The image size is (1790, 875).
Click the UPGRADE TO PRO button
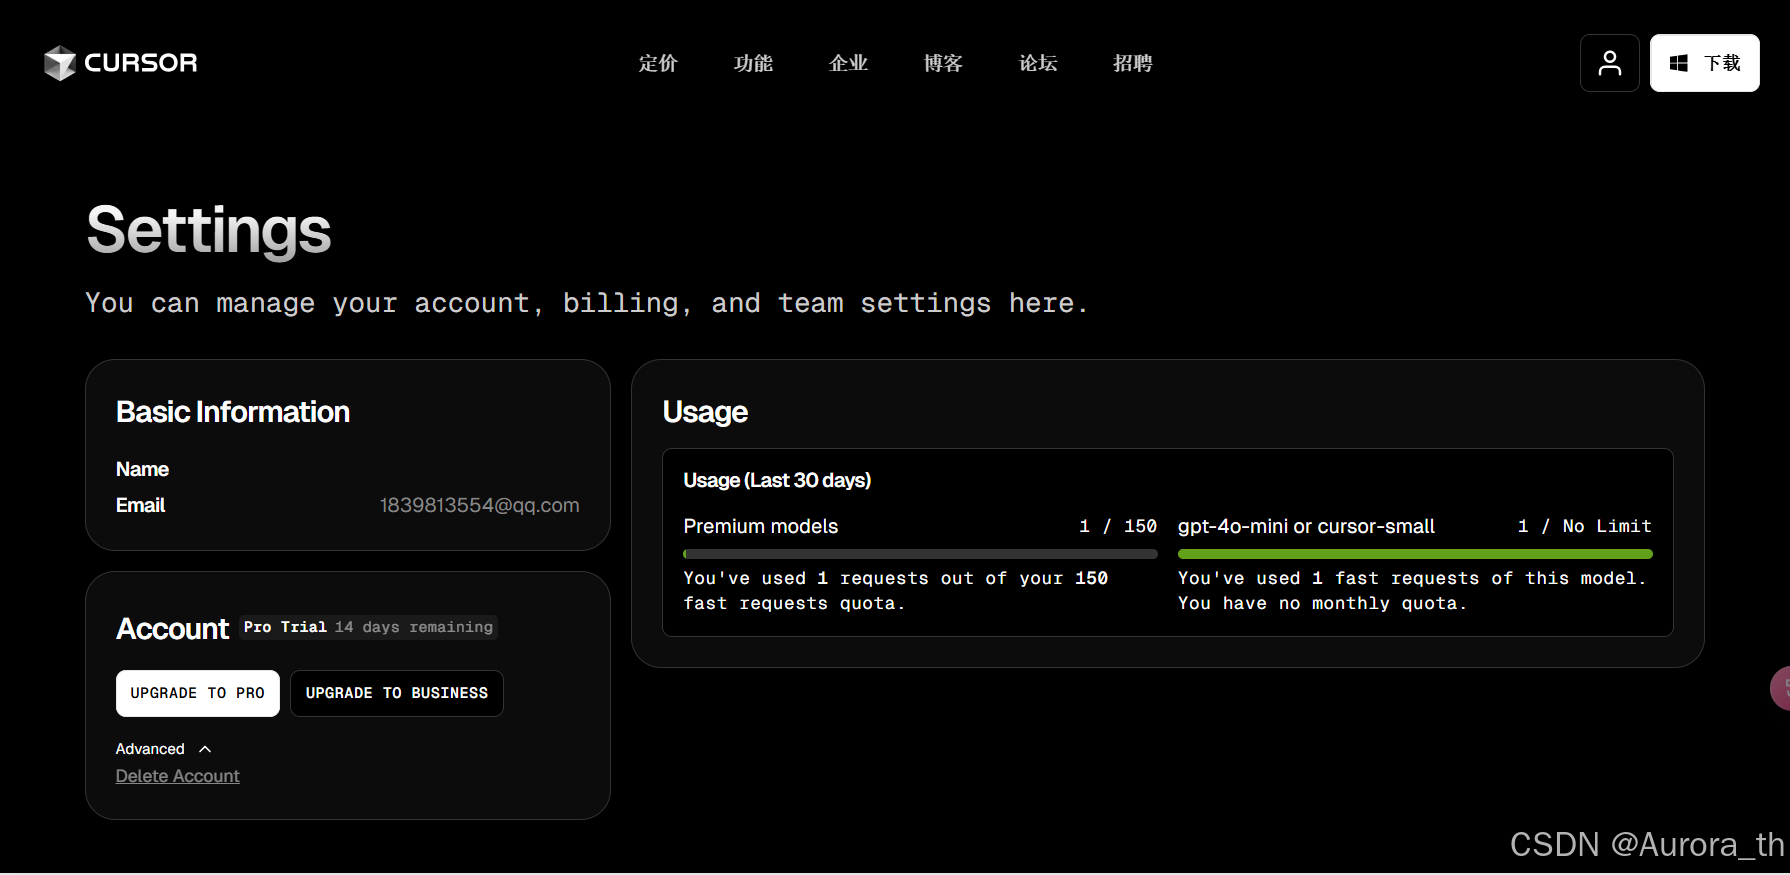pos(198,693)
